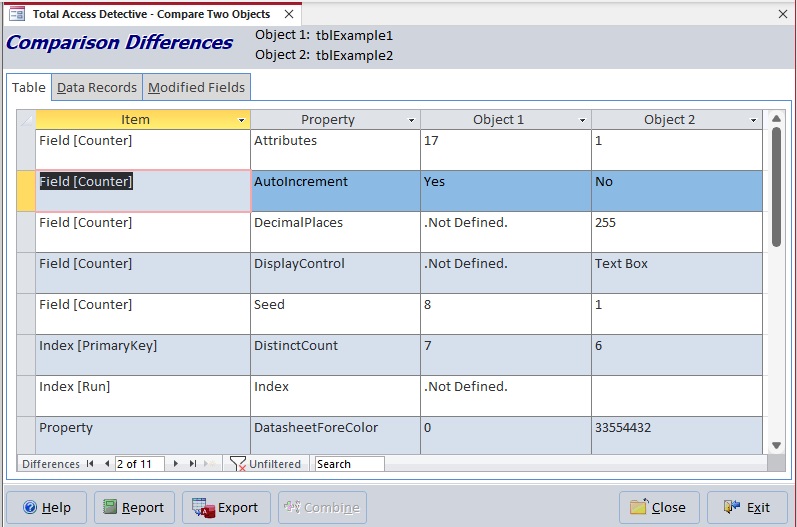Click the window close X at top right
797x527 pixels.
tap(783, 14)
